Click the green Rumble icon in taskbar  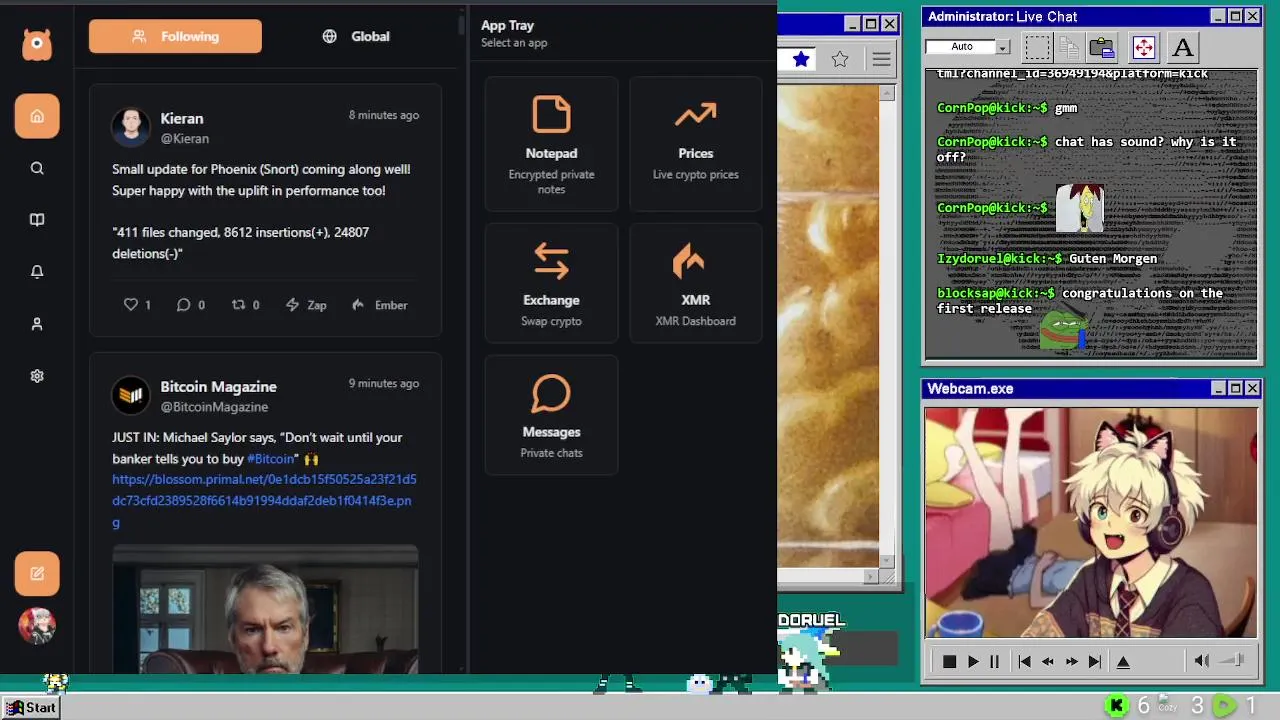(1223, 706)
